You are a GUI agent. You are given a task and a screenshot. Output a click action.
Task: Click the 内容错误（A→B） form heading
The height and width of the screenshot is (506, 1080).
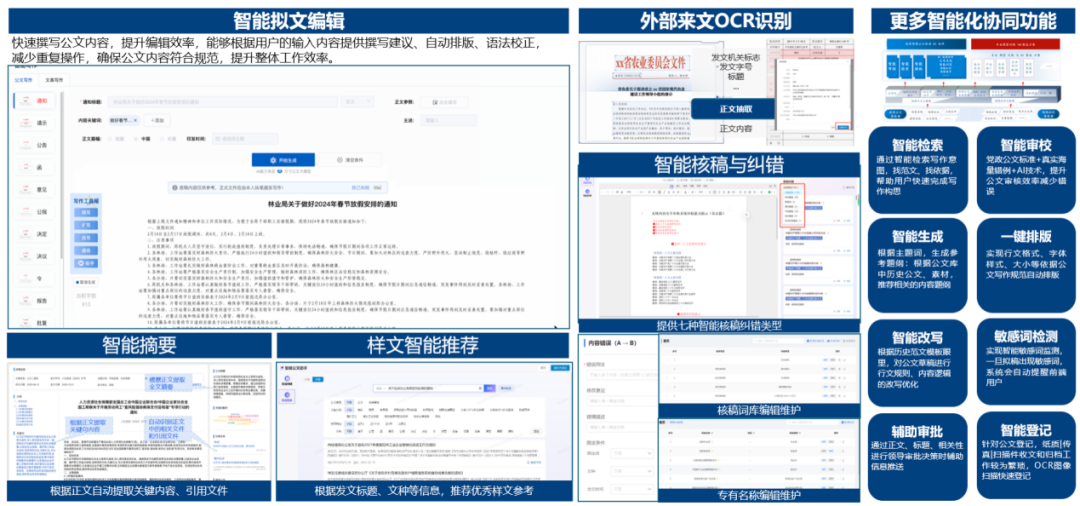click(x=612, y=343)
